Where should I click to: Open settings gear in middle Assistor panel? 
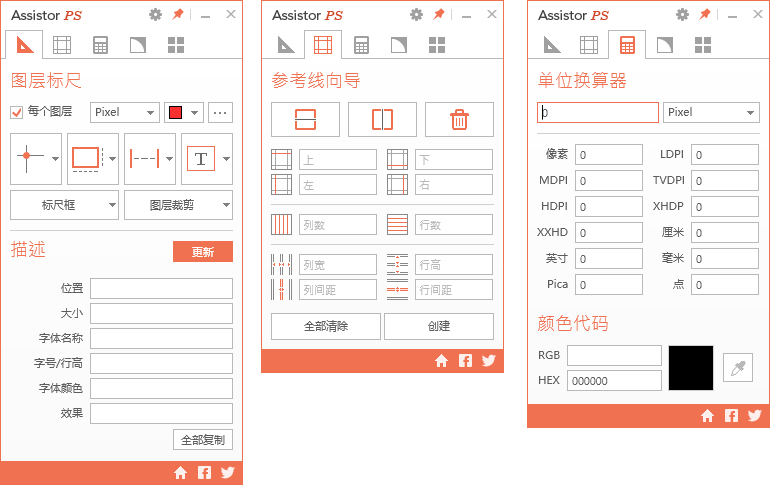click(416, 15)
